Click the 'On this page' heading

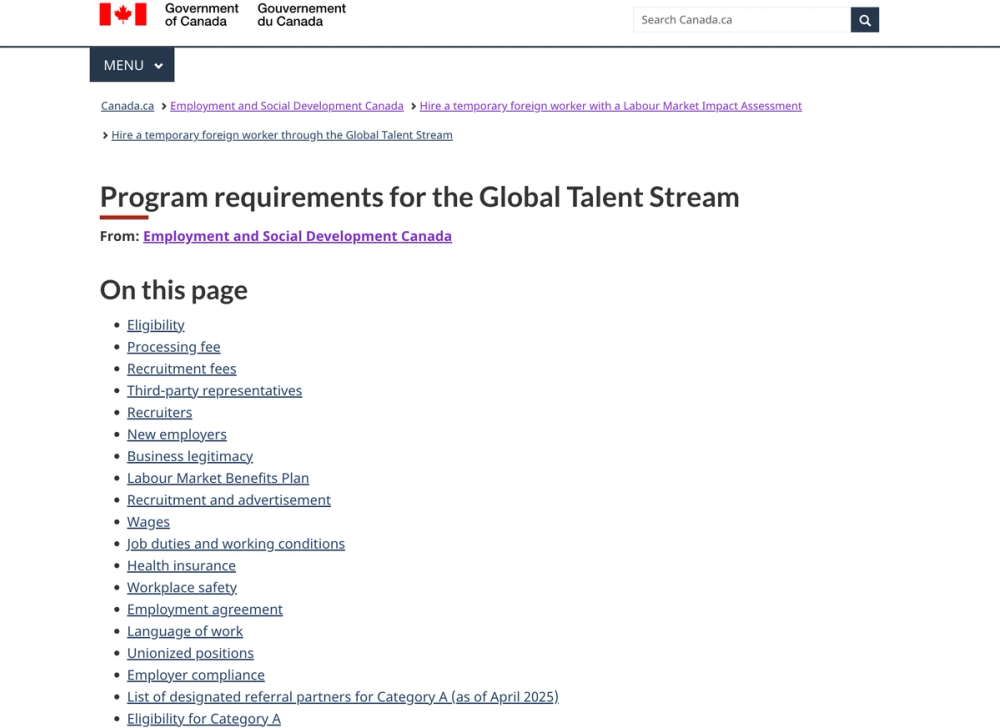173,290
